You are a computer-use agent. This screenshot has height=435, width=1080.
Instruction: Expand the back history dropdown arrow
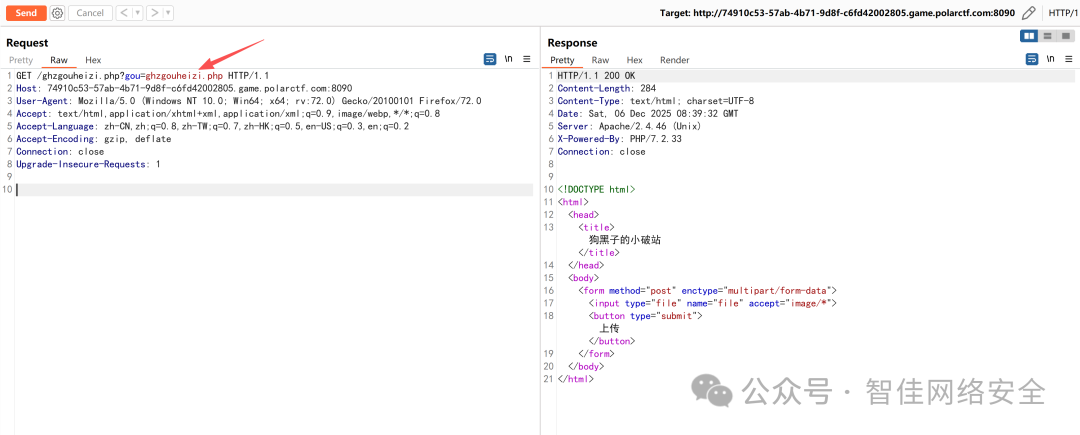click(x=137, y=12)
